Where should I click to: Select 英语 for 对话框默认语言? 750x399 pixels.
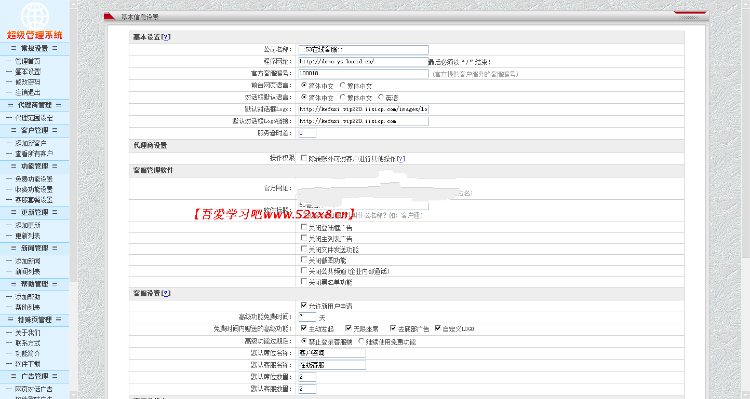381,97
